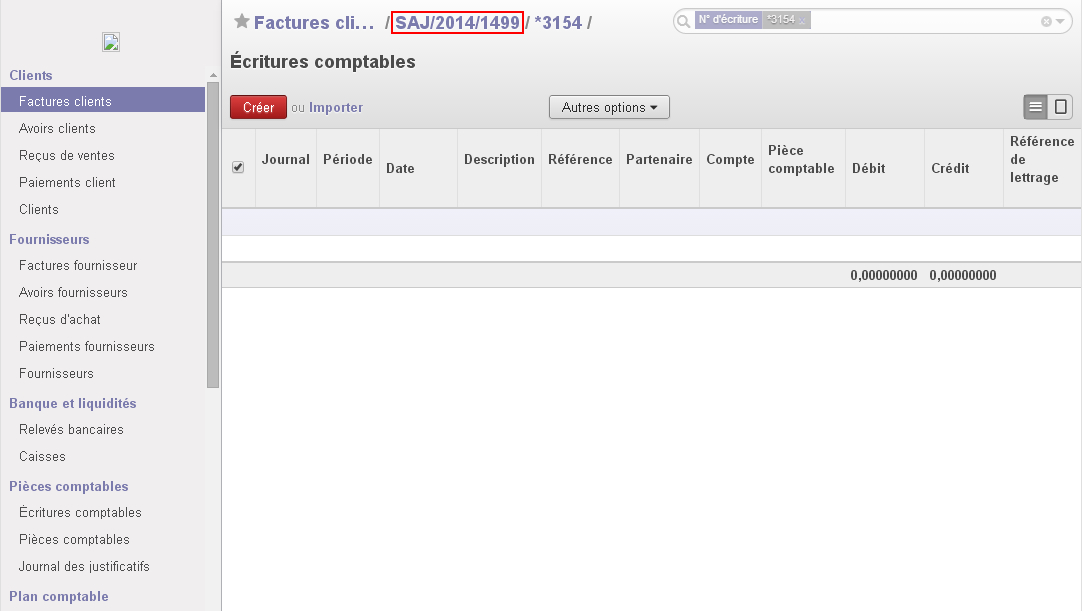This screenshot has height=611, width=1082.
Task: Remove the *3154 search filter tag
Action: 802,21
